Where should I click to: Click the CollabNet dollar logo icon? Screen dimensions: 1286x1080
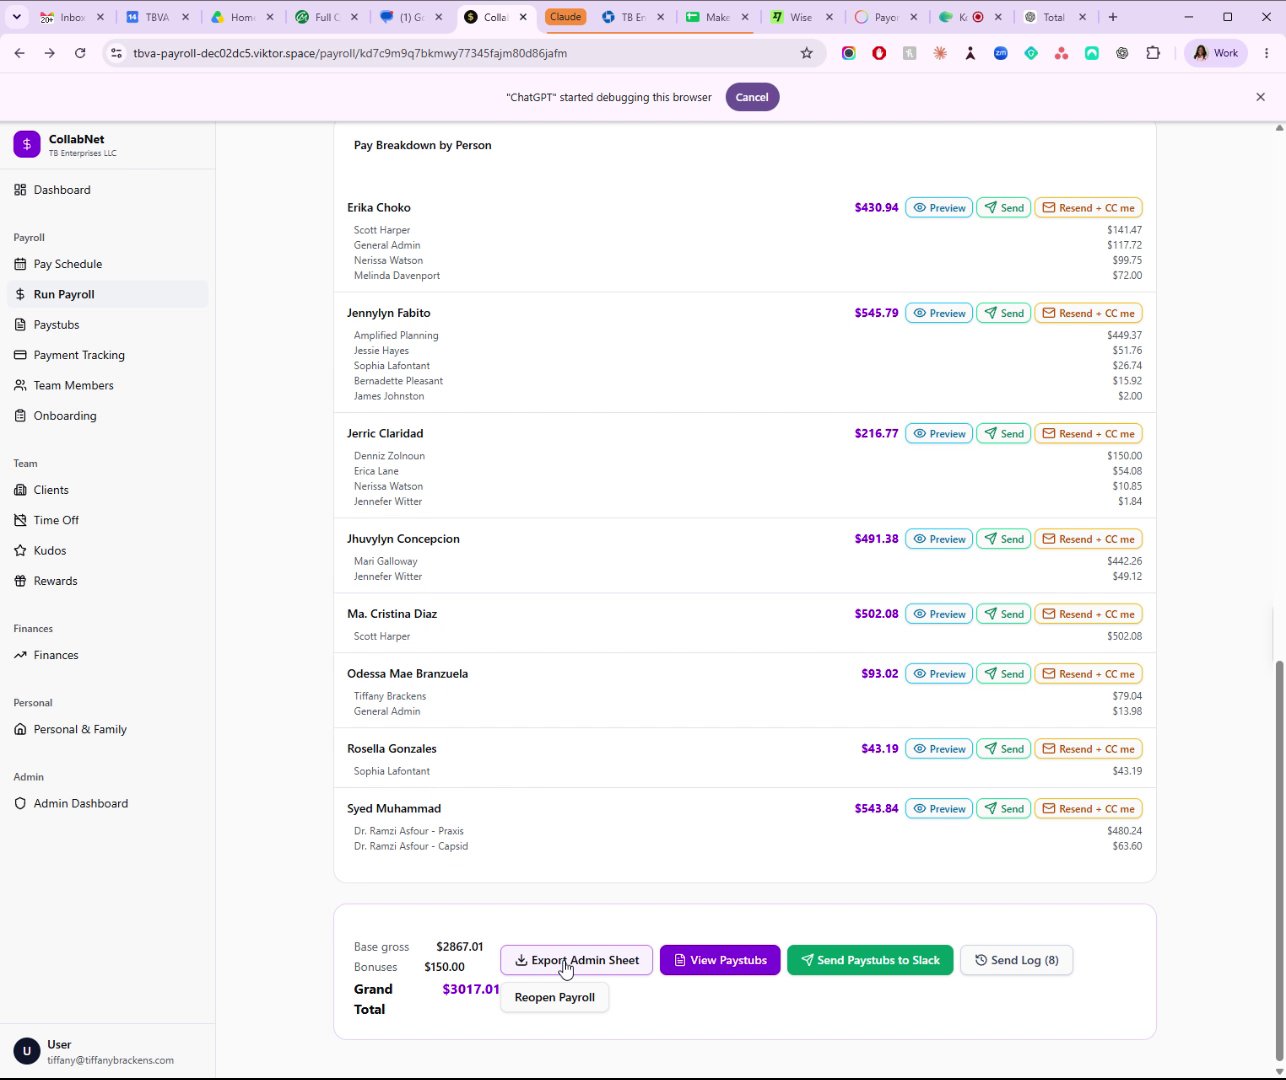tap(27, 145)
